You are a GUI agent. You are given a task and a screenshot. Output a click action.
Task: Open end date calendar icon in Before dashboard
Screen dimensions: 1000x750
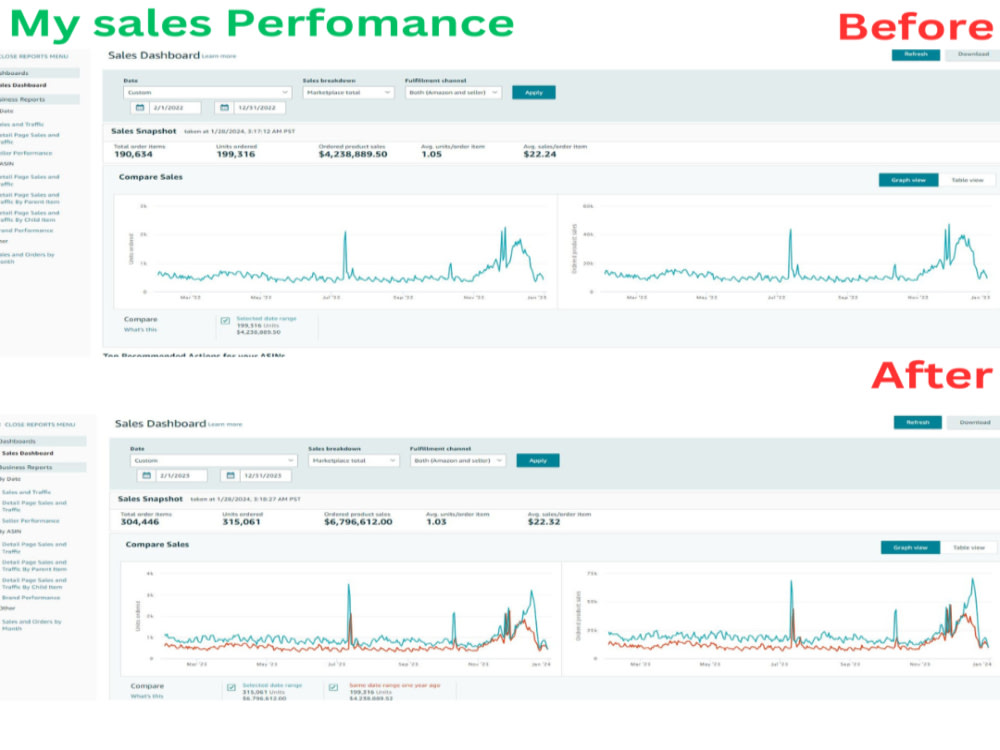(224, 108)
